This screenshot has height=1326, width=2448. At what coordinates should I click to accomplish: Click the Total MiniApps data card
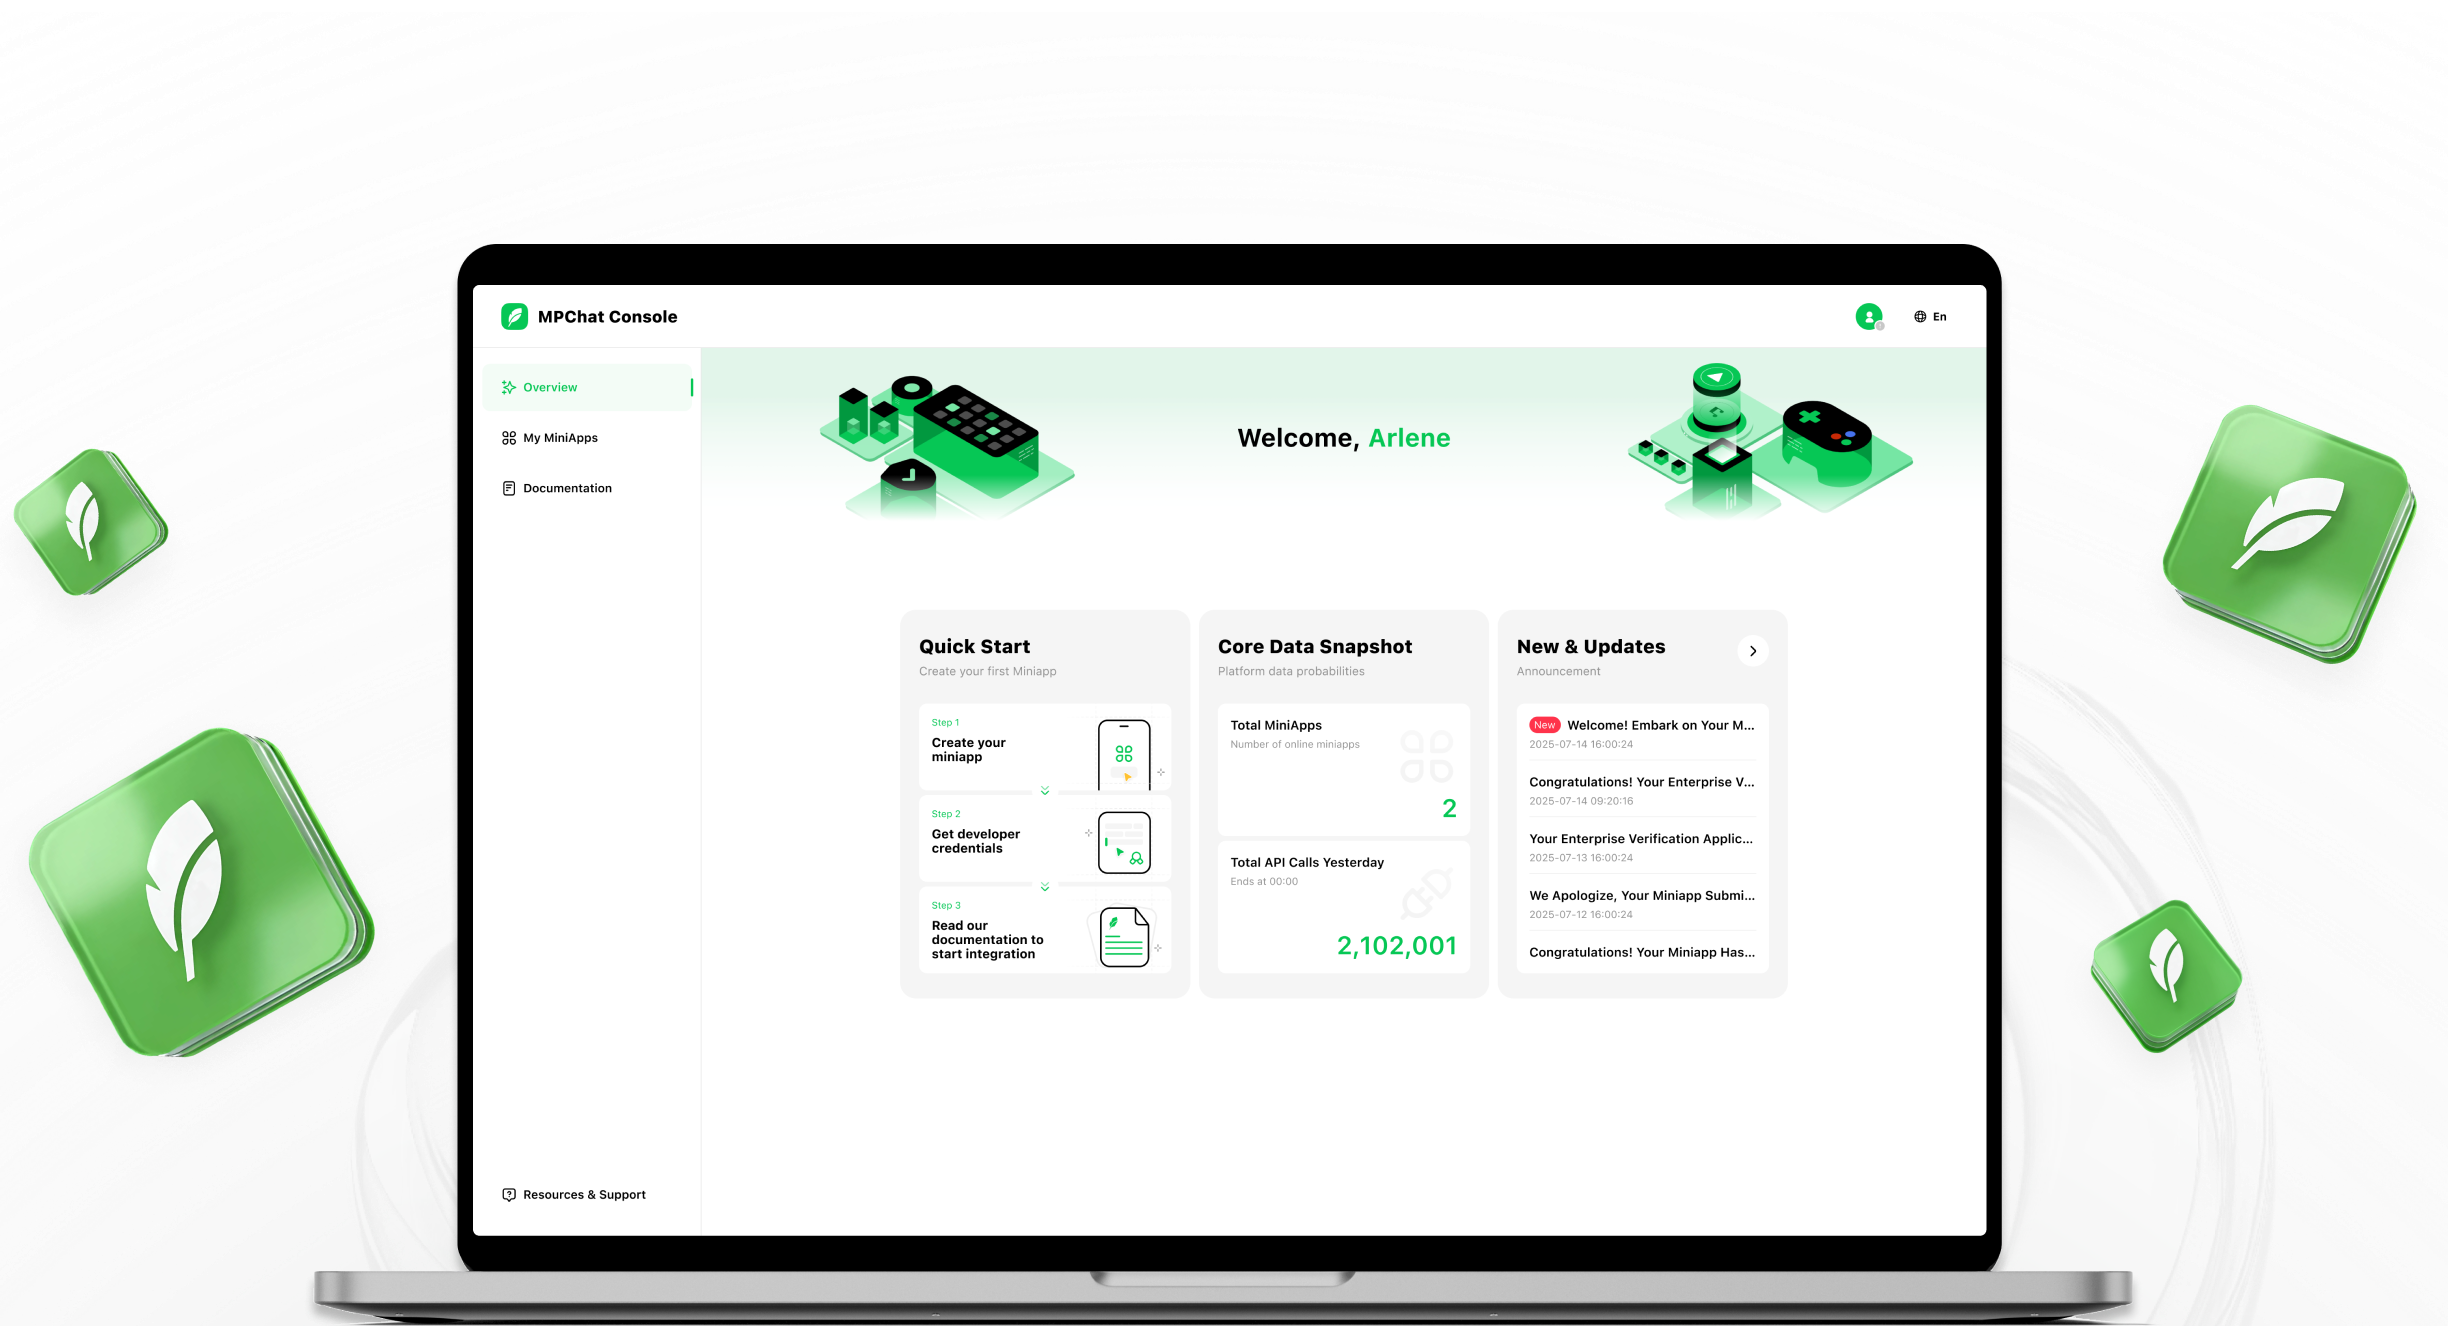click(1343, 769)
